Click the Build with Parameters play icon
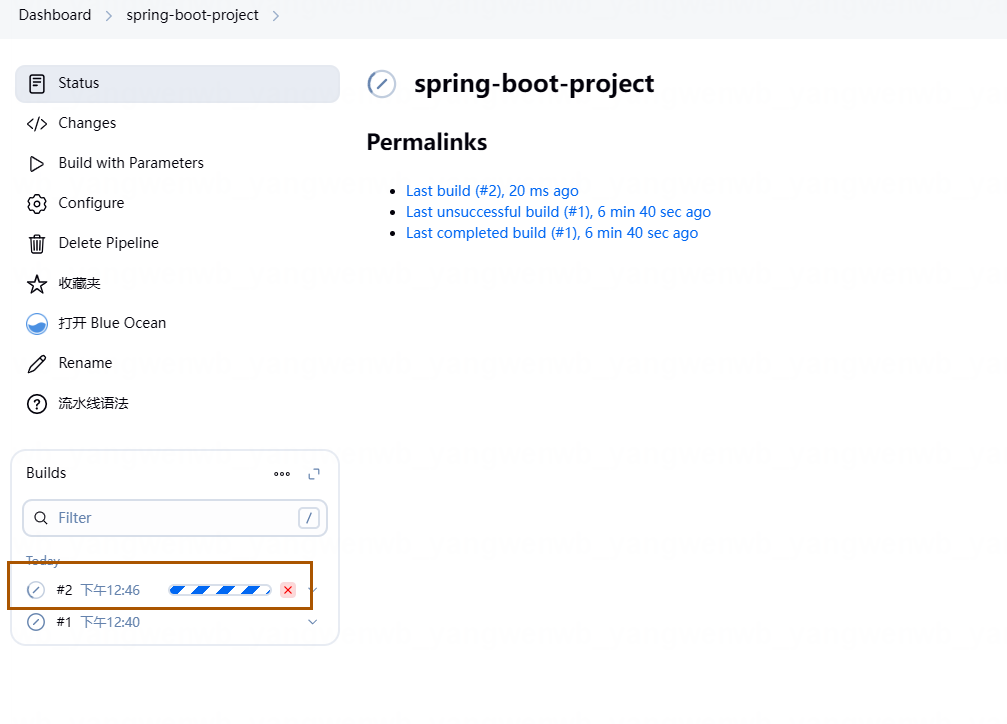Viewport: 1007px width, 724px height. (37, 164)
